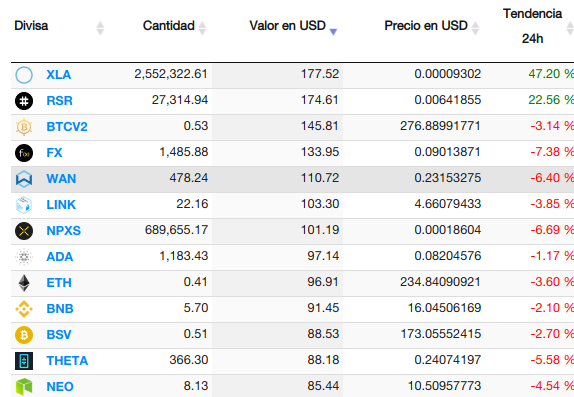Image resolution: width=574 pixels, height=397 pixels.
Task: Click the RSR black hash icon
Action: [24, 101]
